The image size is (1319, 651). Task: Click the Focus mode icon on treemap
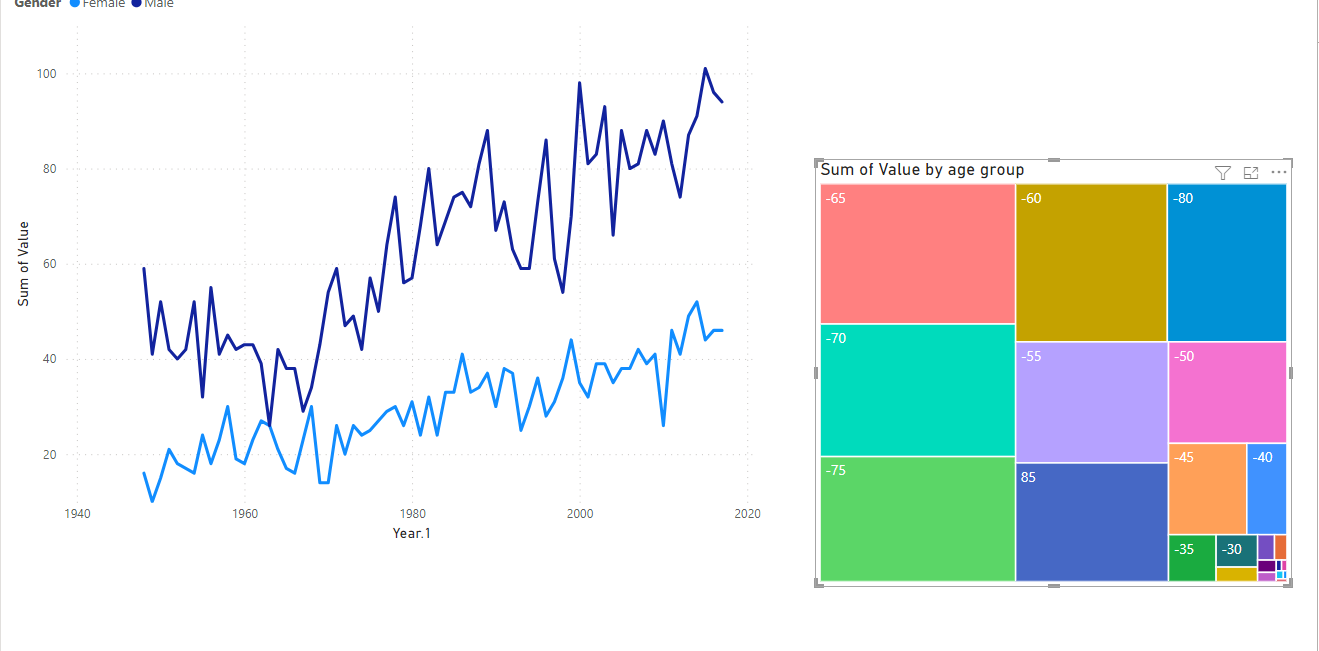tap(1250, 173)
